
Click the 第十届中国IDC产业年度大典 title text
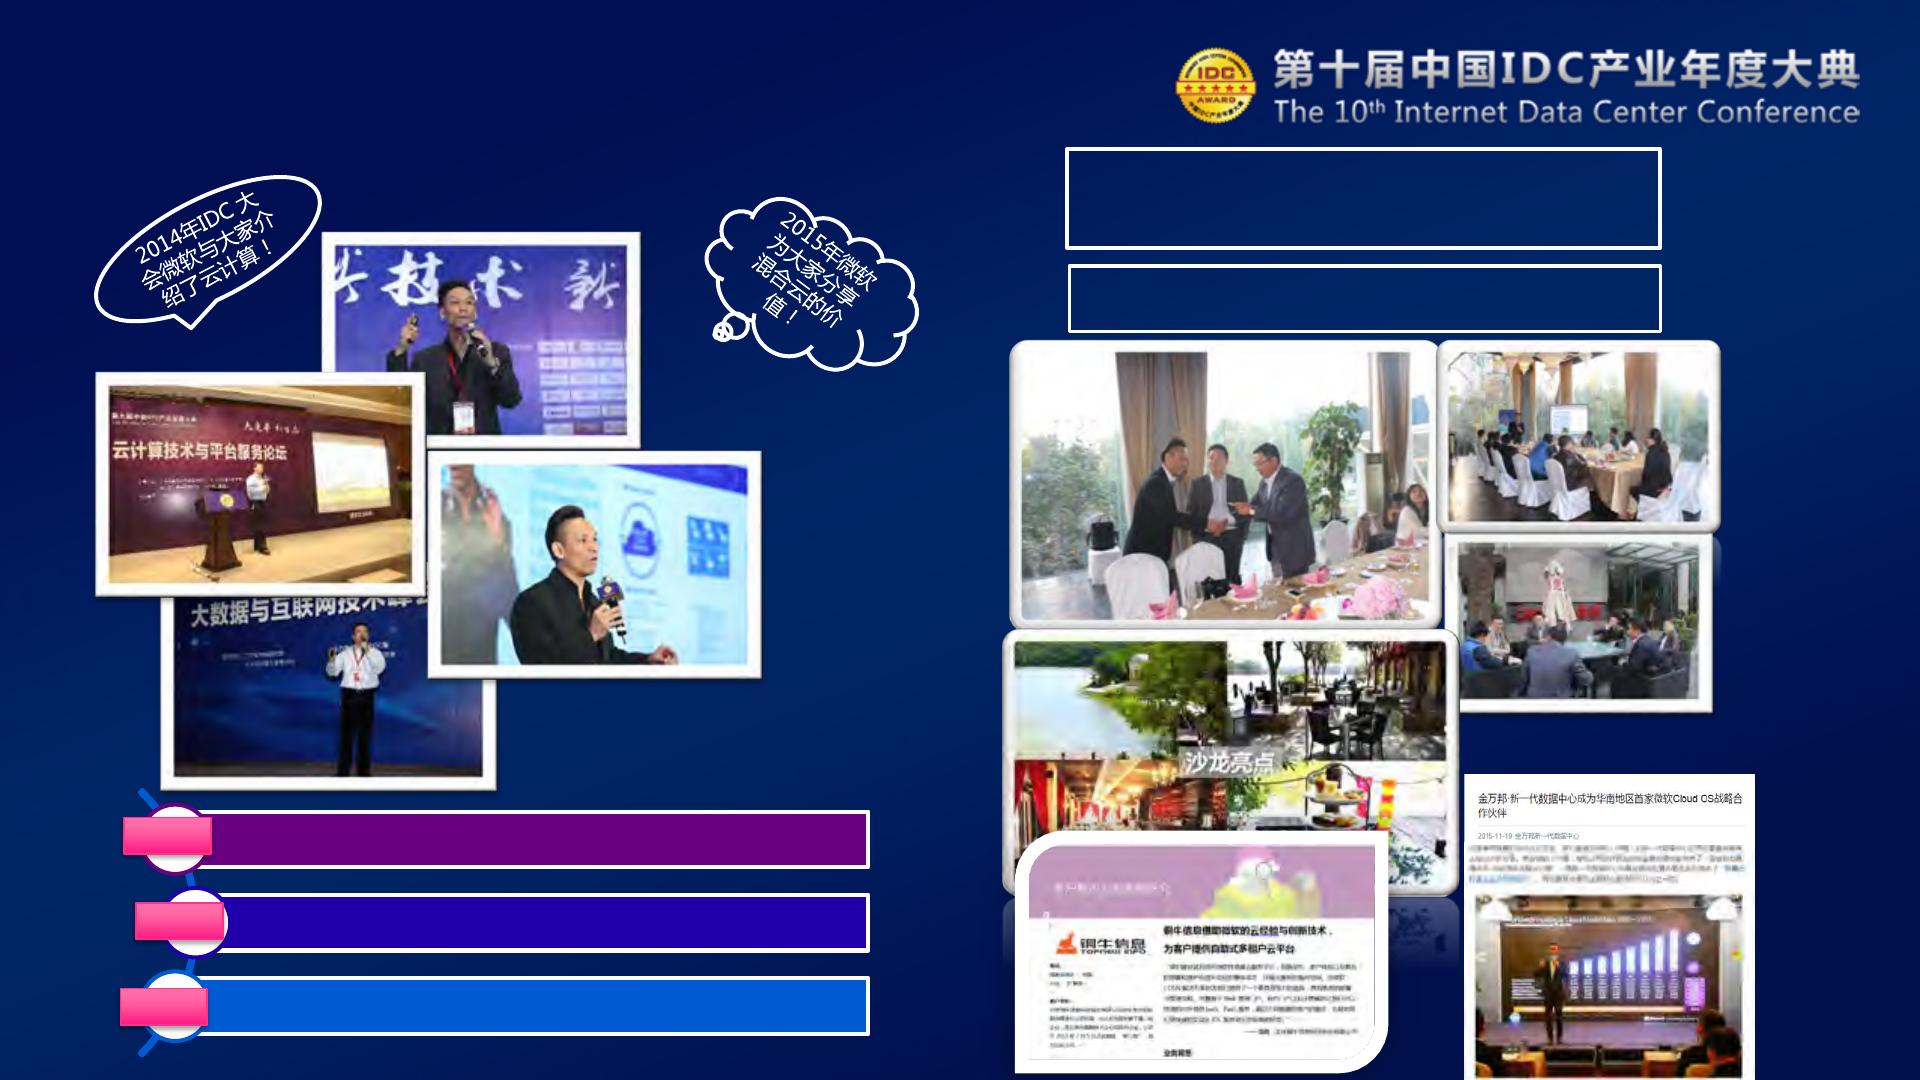click(x=1565, y=70)
